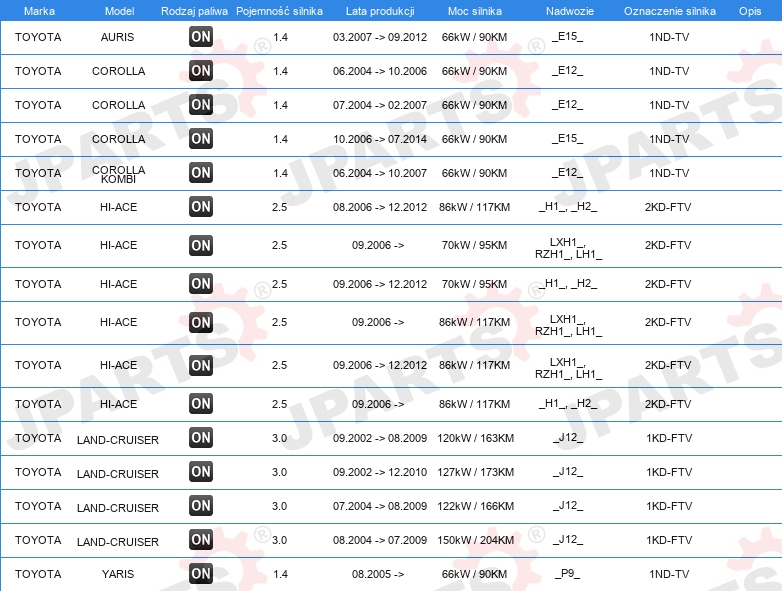The height and width of the screenshot is (591, 782).
Task: Click date 08.2005 -> in YARIS row
Action: 378,574
